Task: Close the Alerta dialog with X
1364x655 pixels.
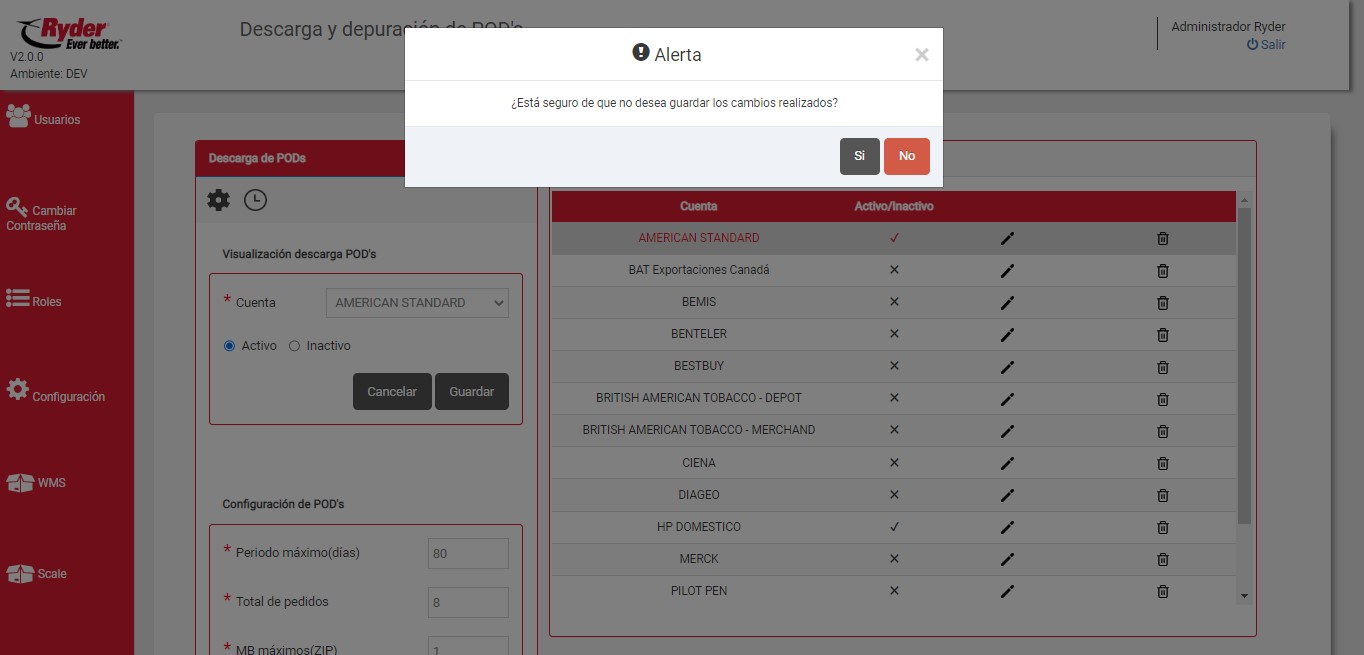Action: tap(921, 55)
